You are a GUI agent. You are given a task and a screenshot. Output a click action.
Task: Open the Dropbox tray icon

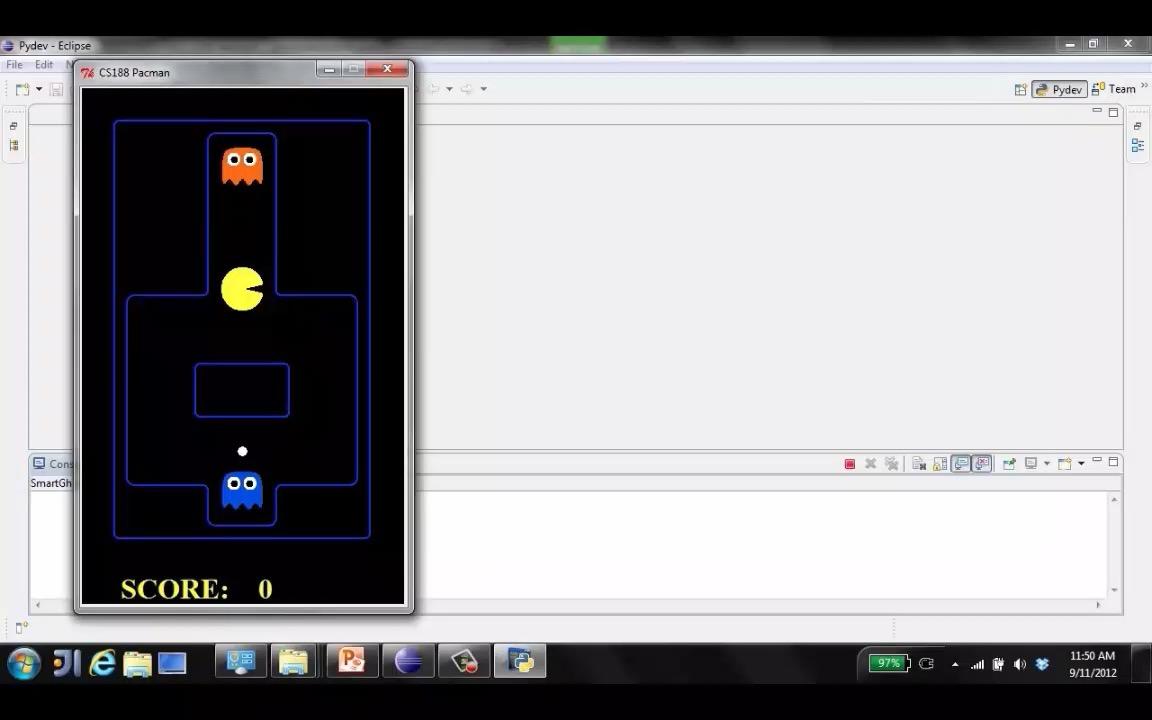pyautogui.click(x=1042, y=664)
